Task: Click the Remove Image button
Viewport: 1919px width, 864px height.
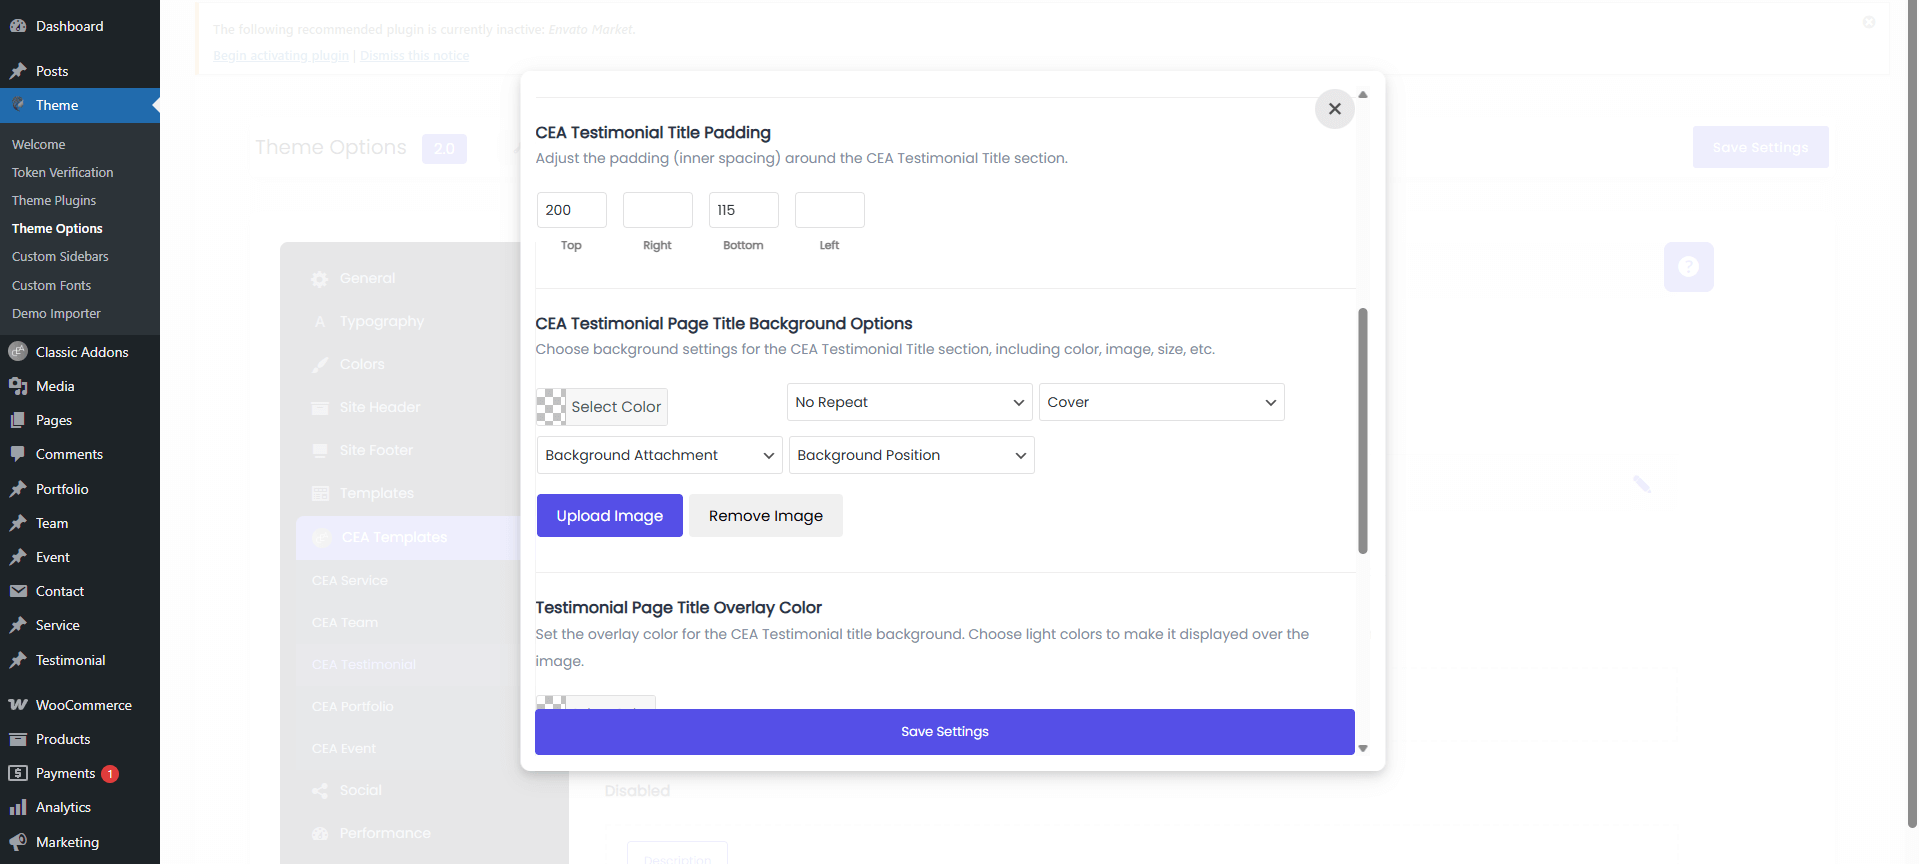Action: [x=765, y=516]
